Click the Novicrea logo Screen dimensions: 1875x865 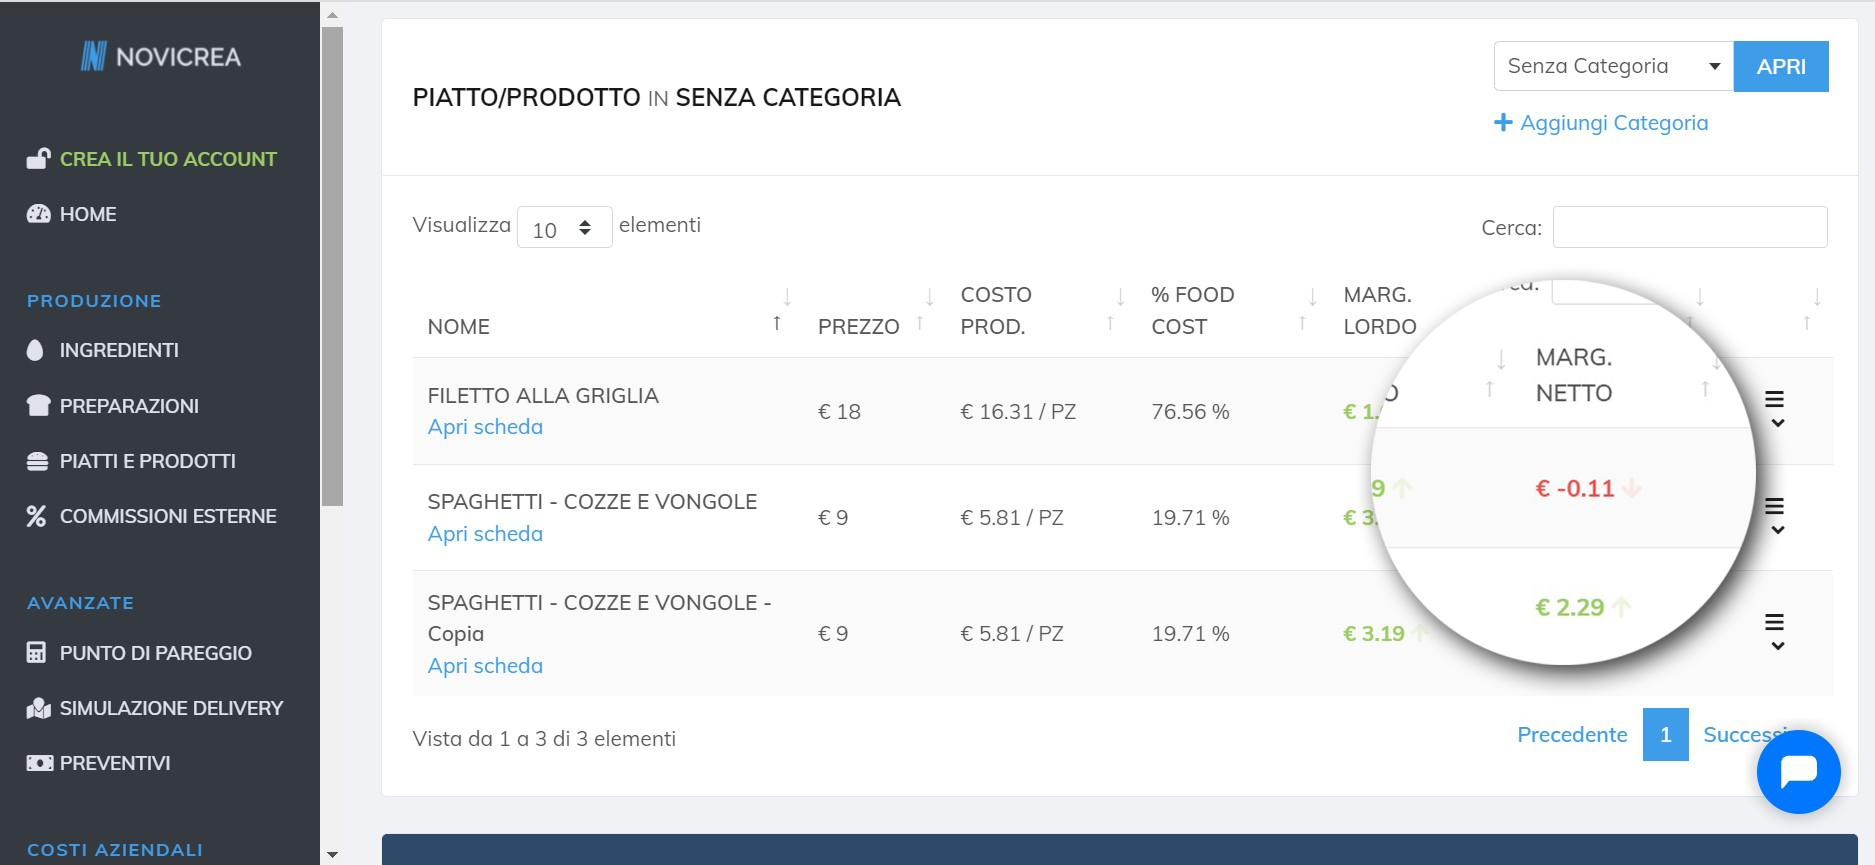pos(160,57)
